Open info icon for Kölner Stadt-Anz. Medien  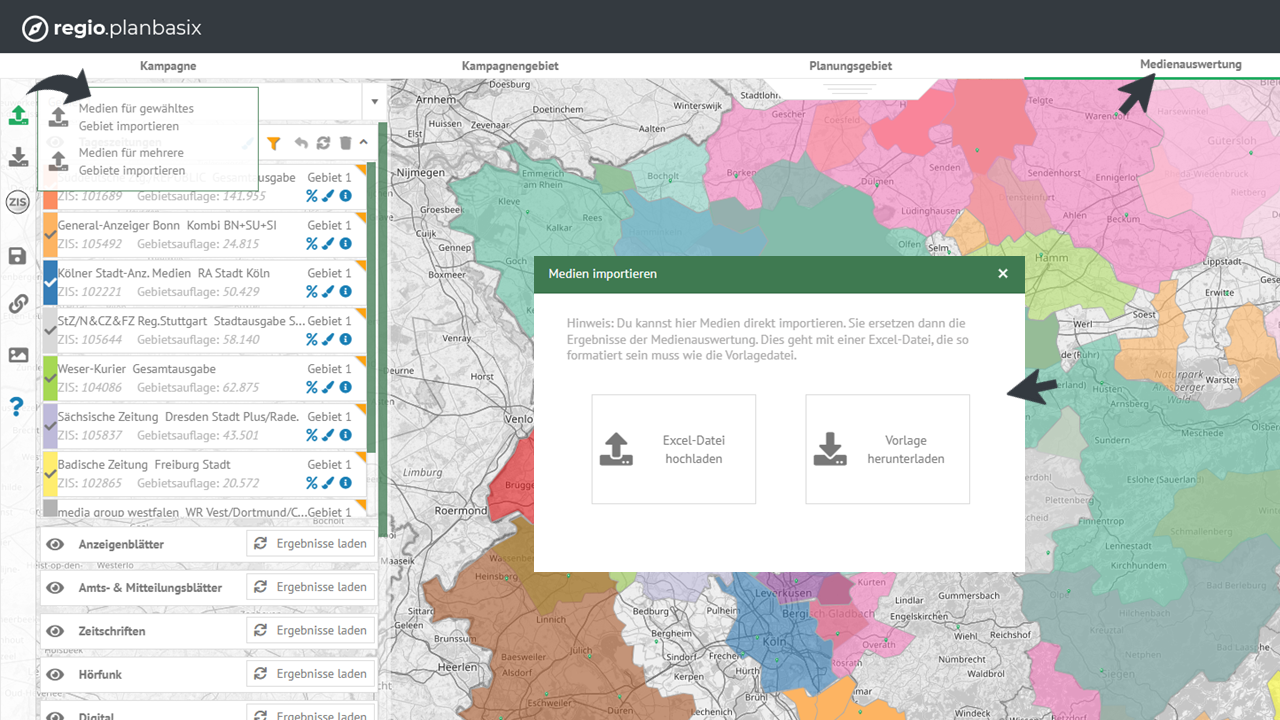coord(345,292)
